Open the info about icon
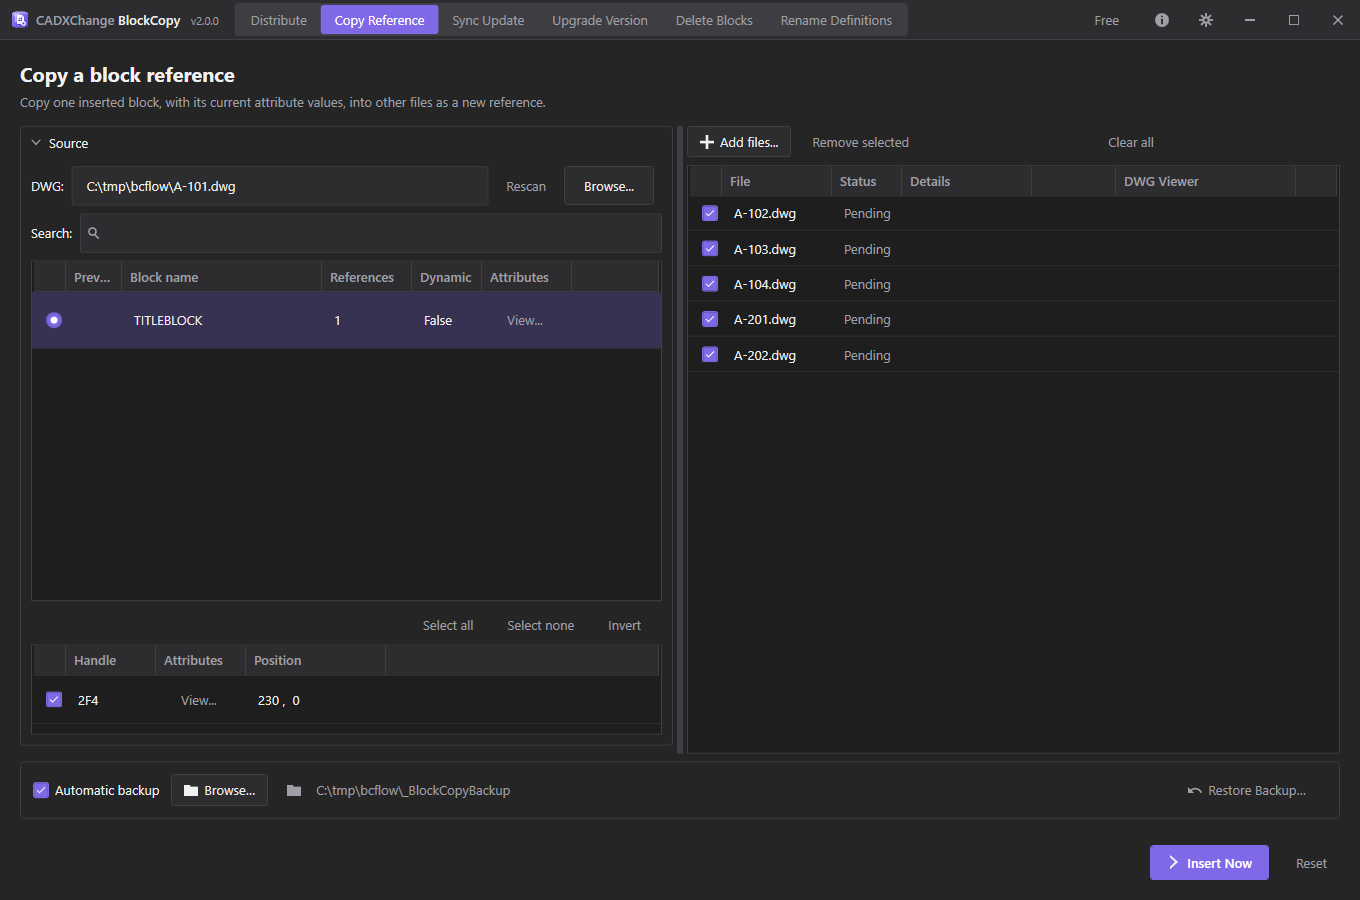The width and height of the screenshot is (1360, 900). tap(1162, 20)
